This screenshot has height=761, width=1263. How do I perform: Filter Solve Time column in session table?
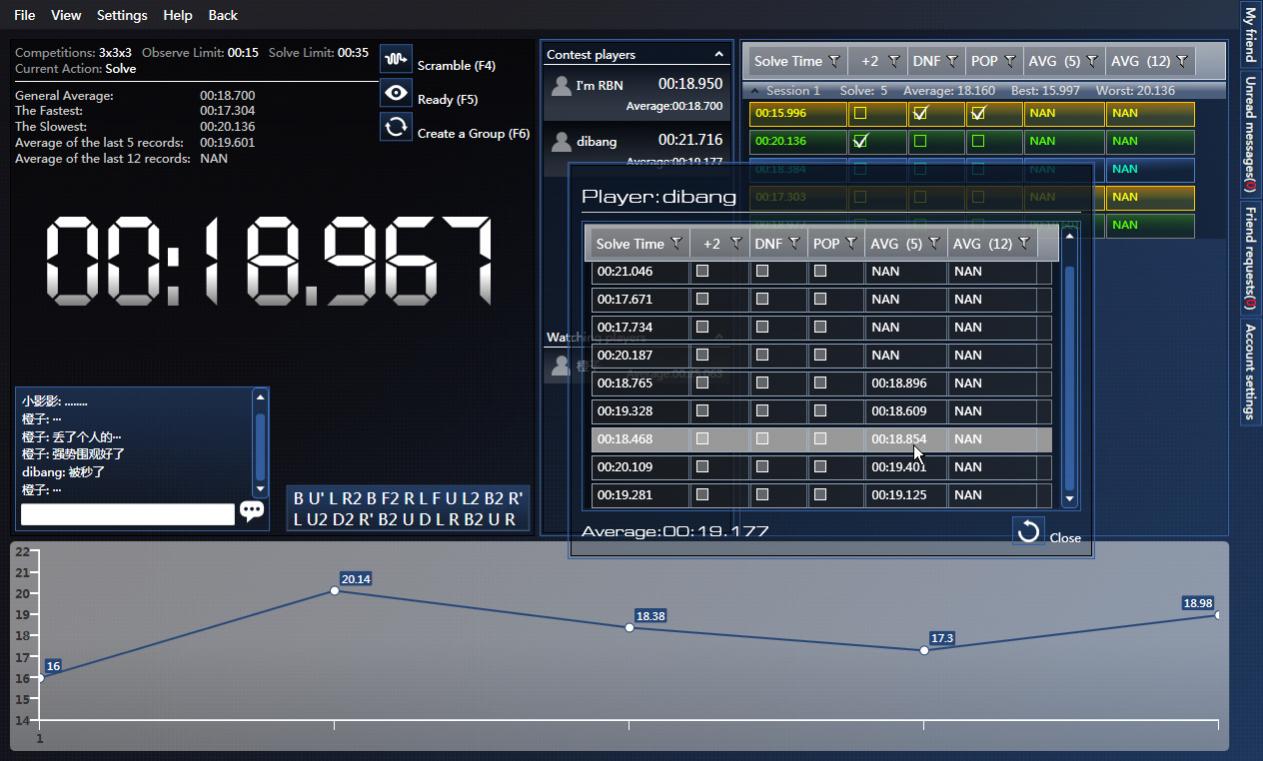click(x=835, y=61)
